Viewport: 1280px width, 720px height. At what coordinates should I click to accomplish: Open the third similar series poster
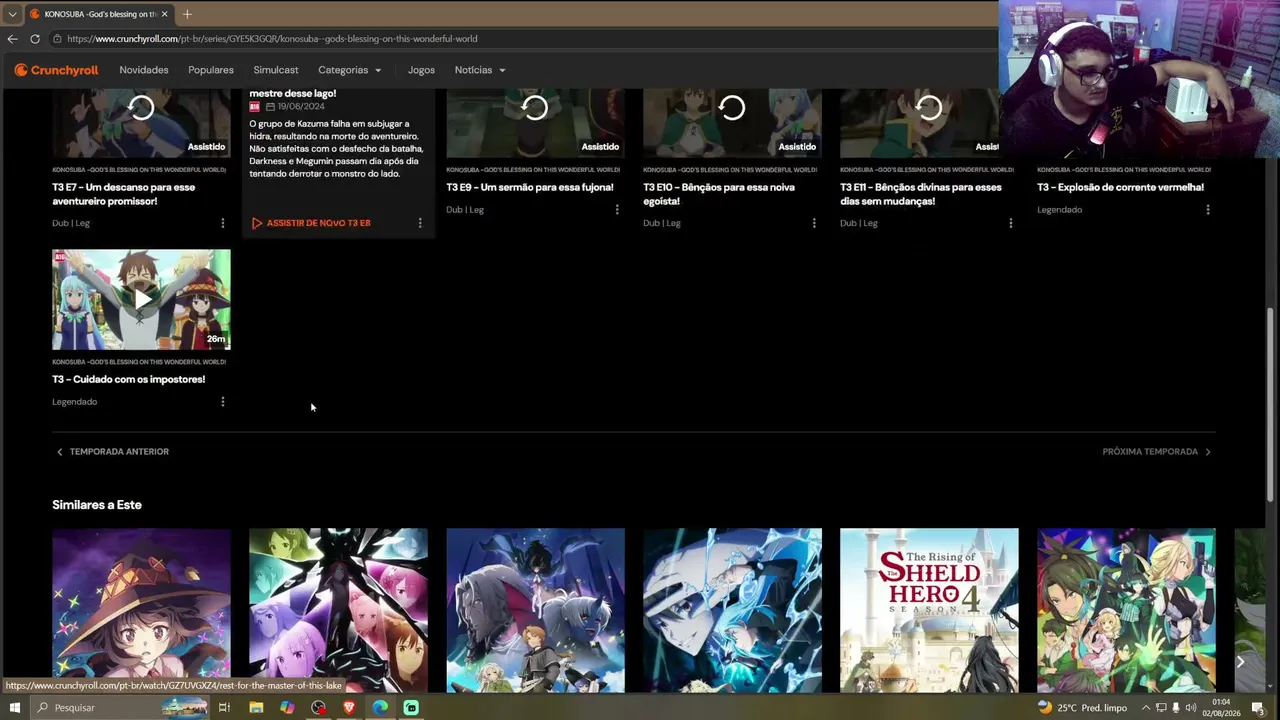pos(535,610)
